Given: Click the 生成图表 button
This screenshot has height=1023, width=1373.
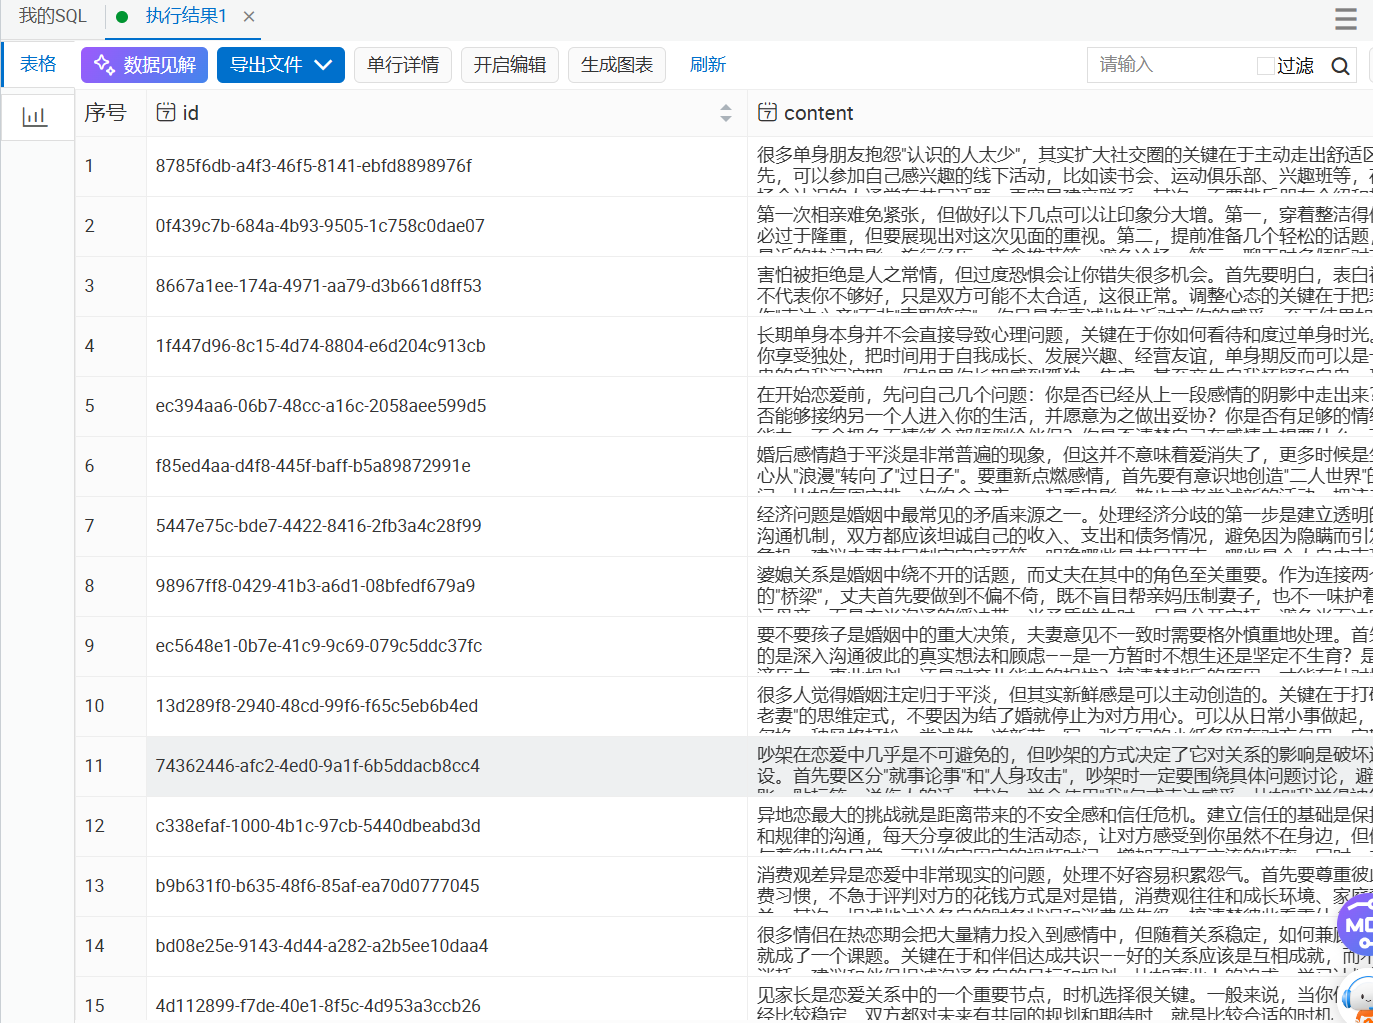Looking at the screenshot, I should (x=617, y=65).
